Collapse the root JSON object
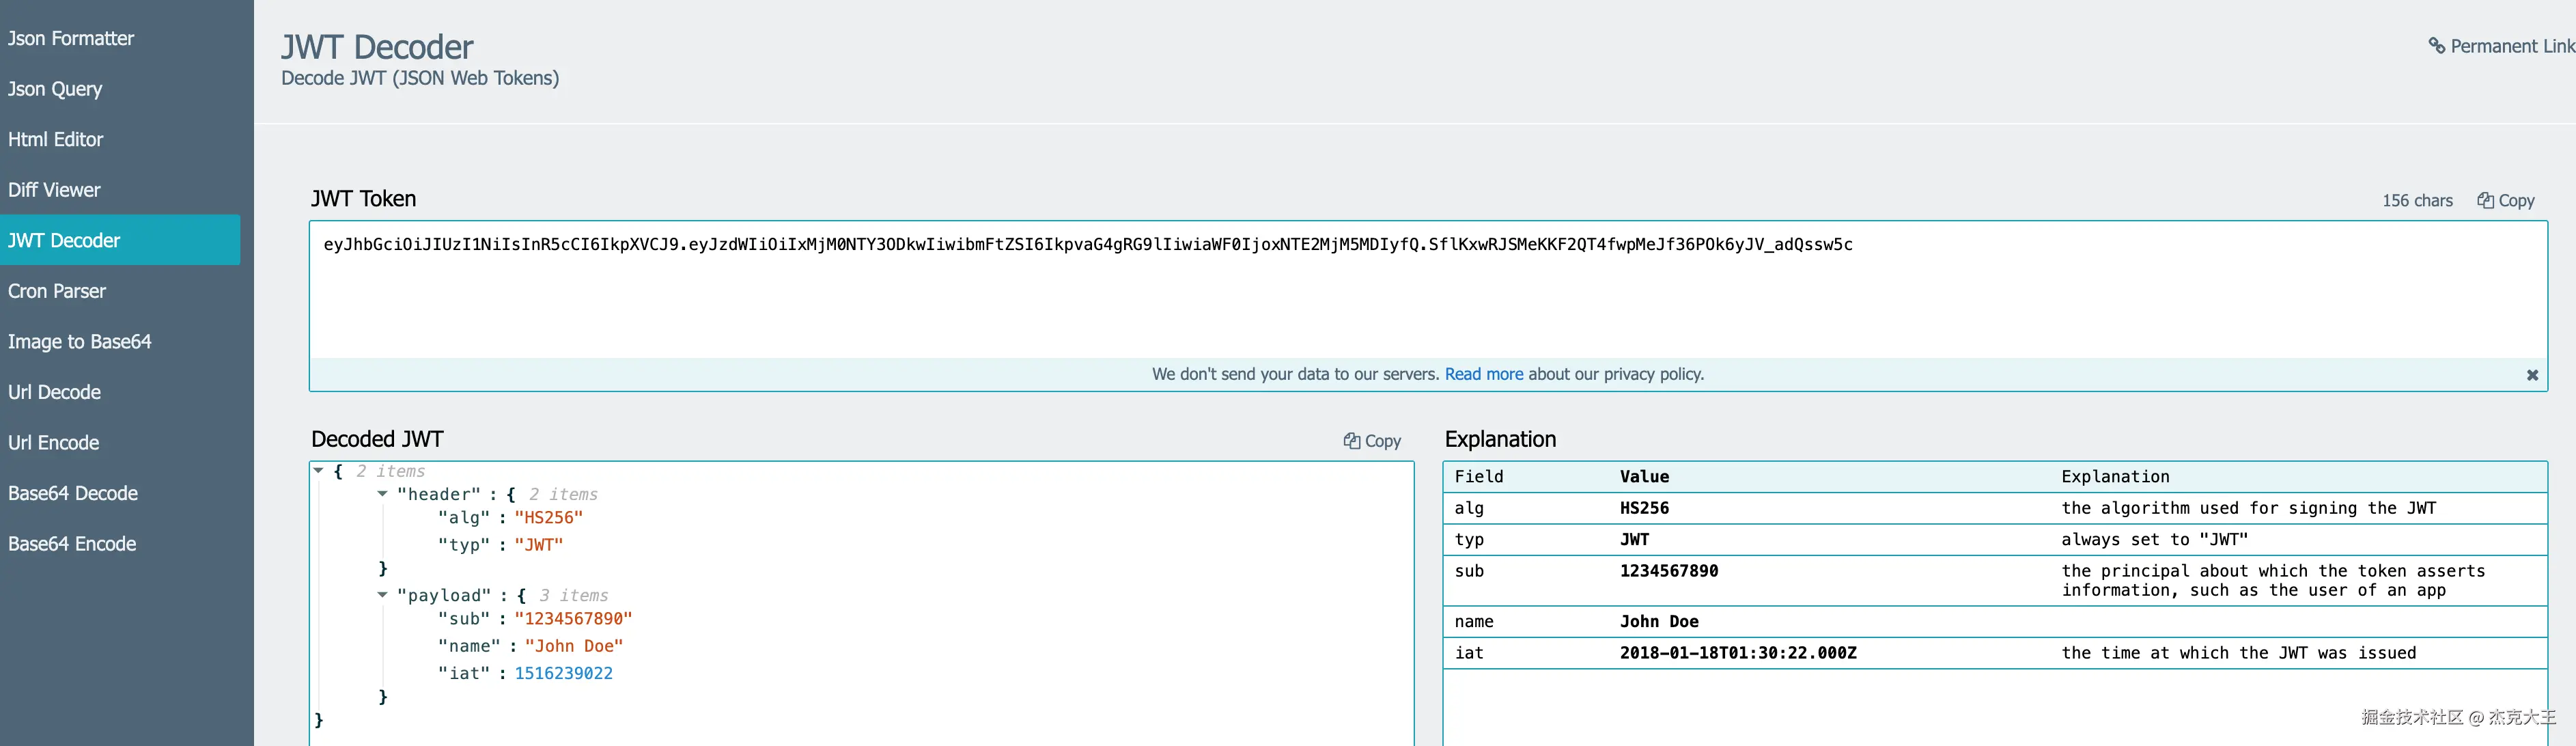2576x746 pixels. click(318, 471)
